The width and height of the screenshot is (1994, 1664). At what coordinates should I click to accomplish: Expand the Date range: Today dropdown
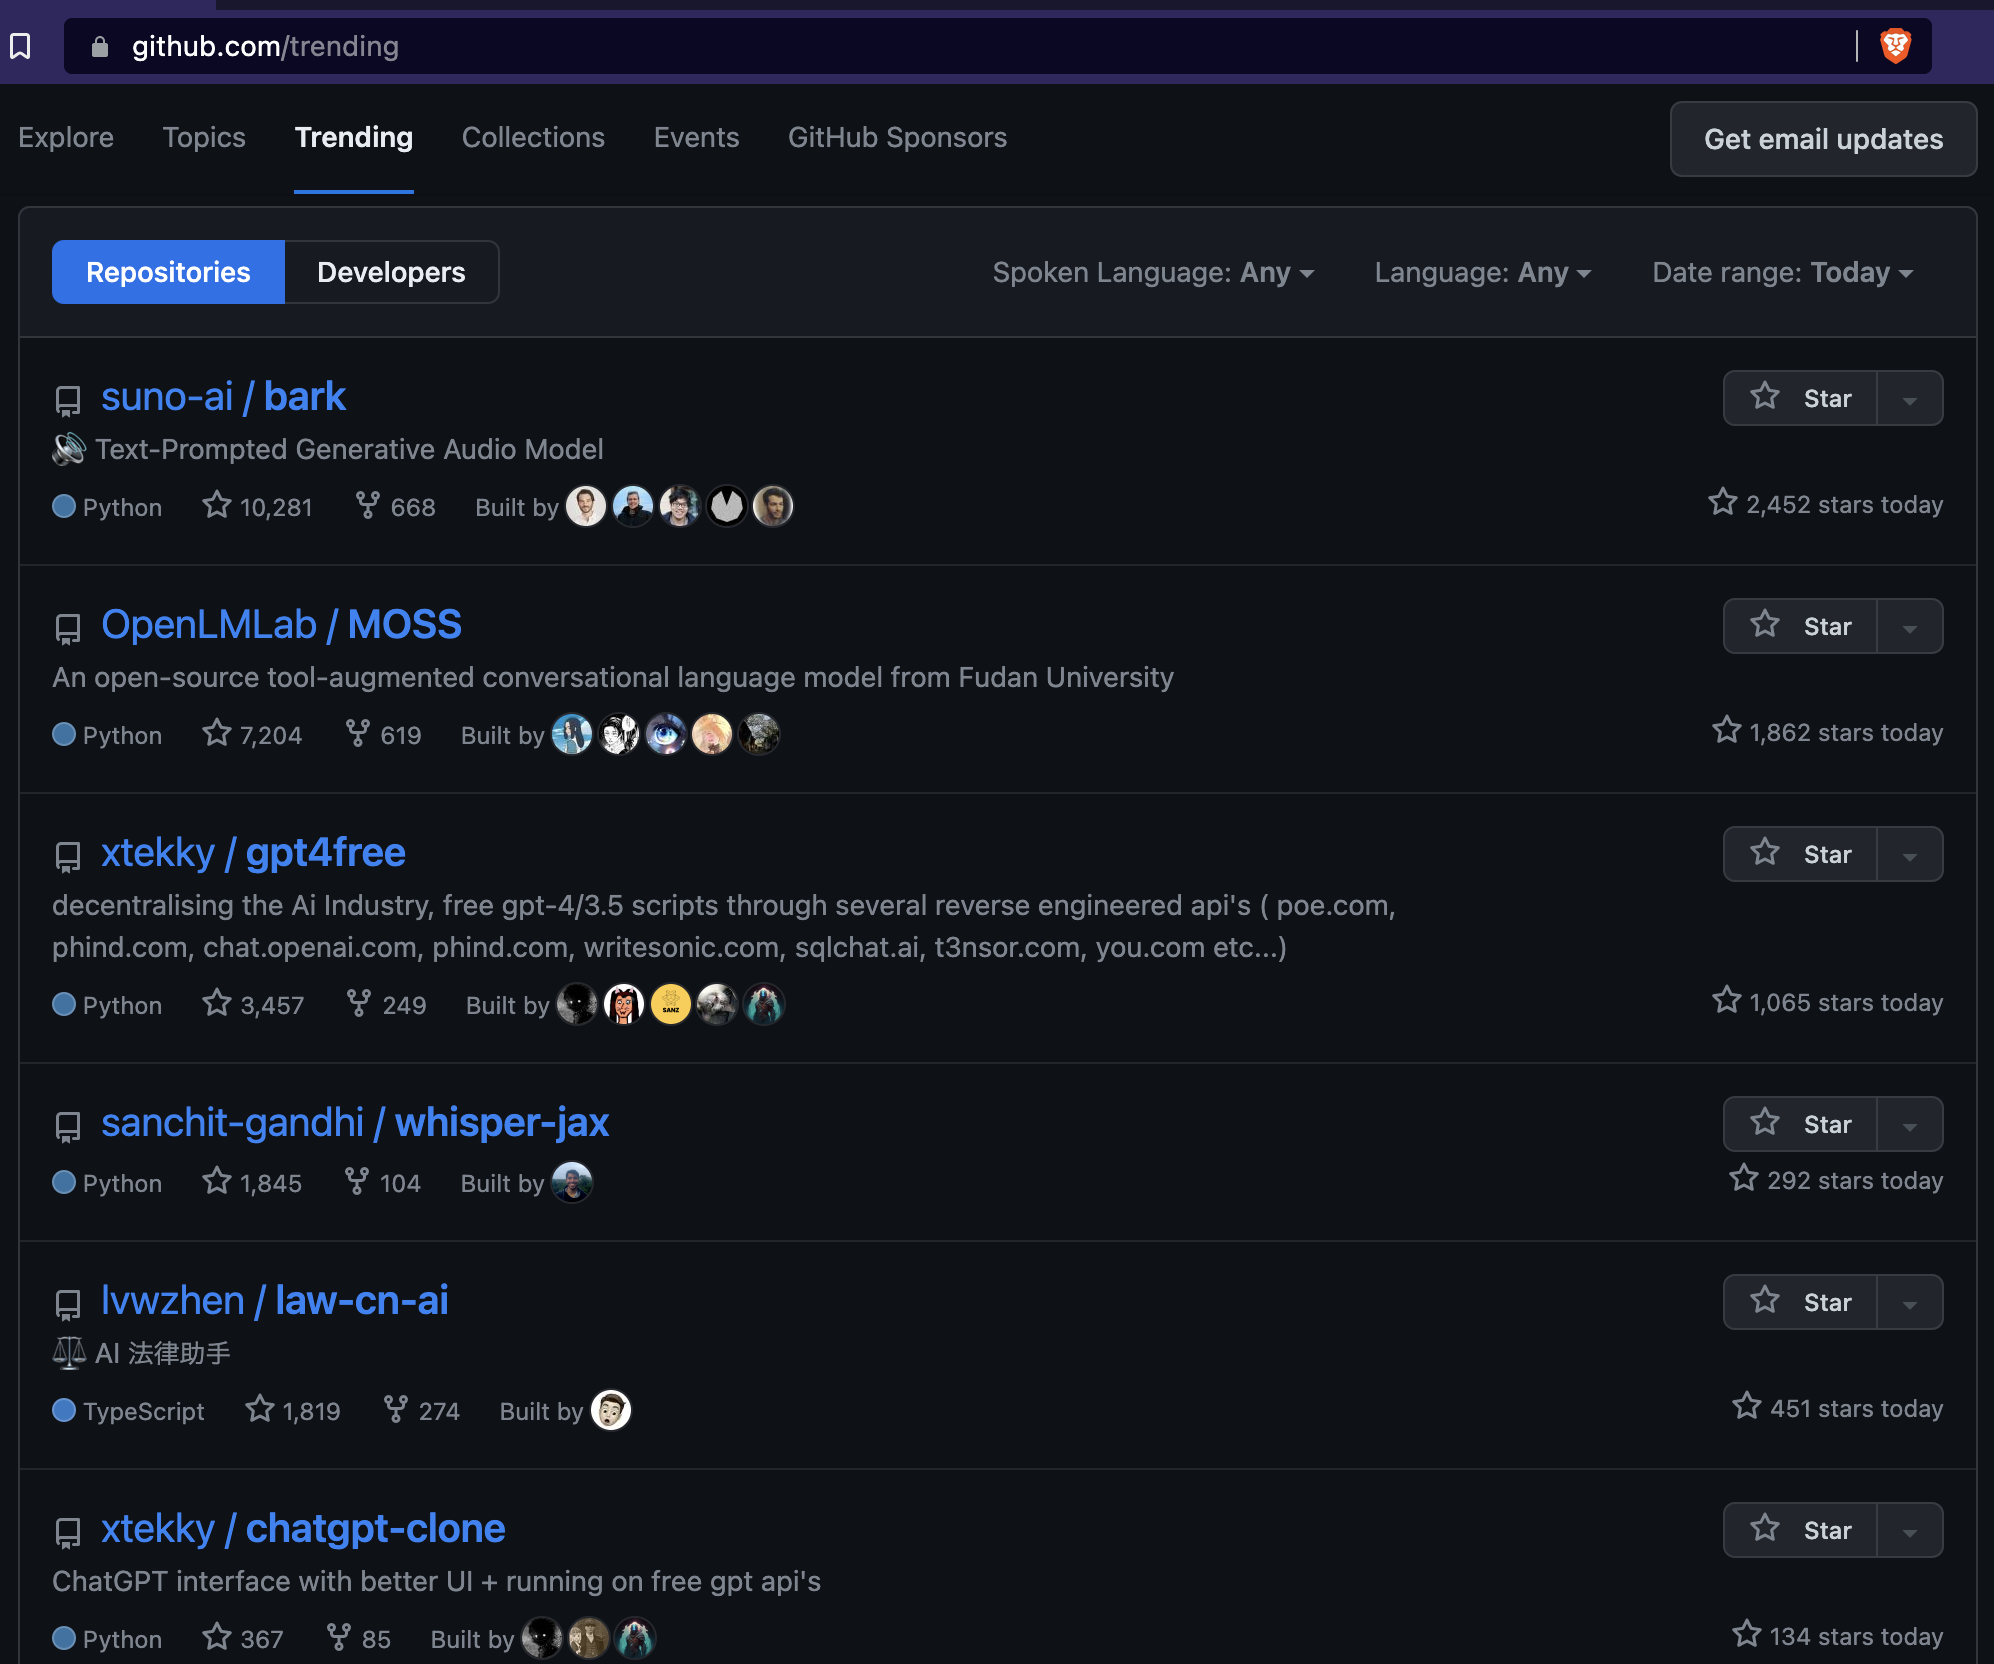point(1782,272)
